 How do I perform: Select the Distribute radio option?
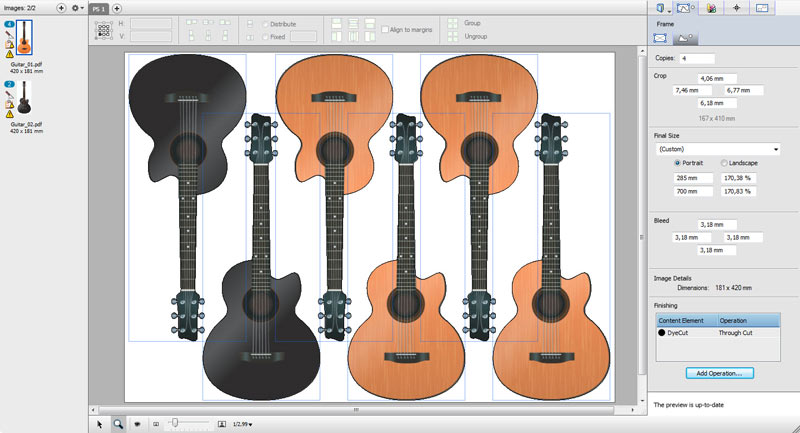click(265, 24)
